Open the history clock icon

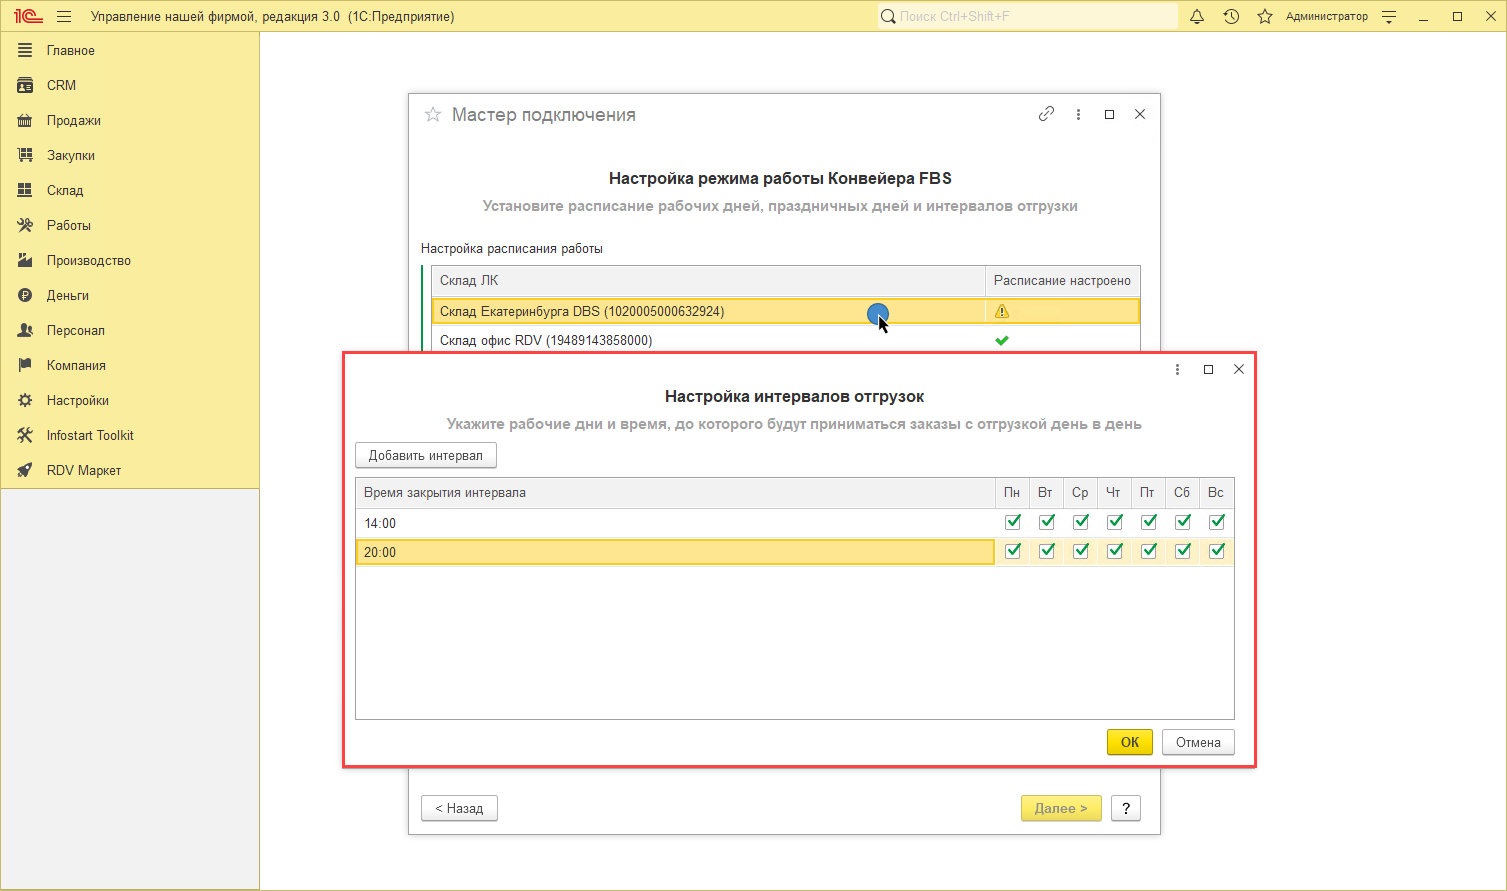pyautogui.click(x=1231, y=17)
